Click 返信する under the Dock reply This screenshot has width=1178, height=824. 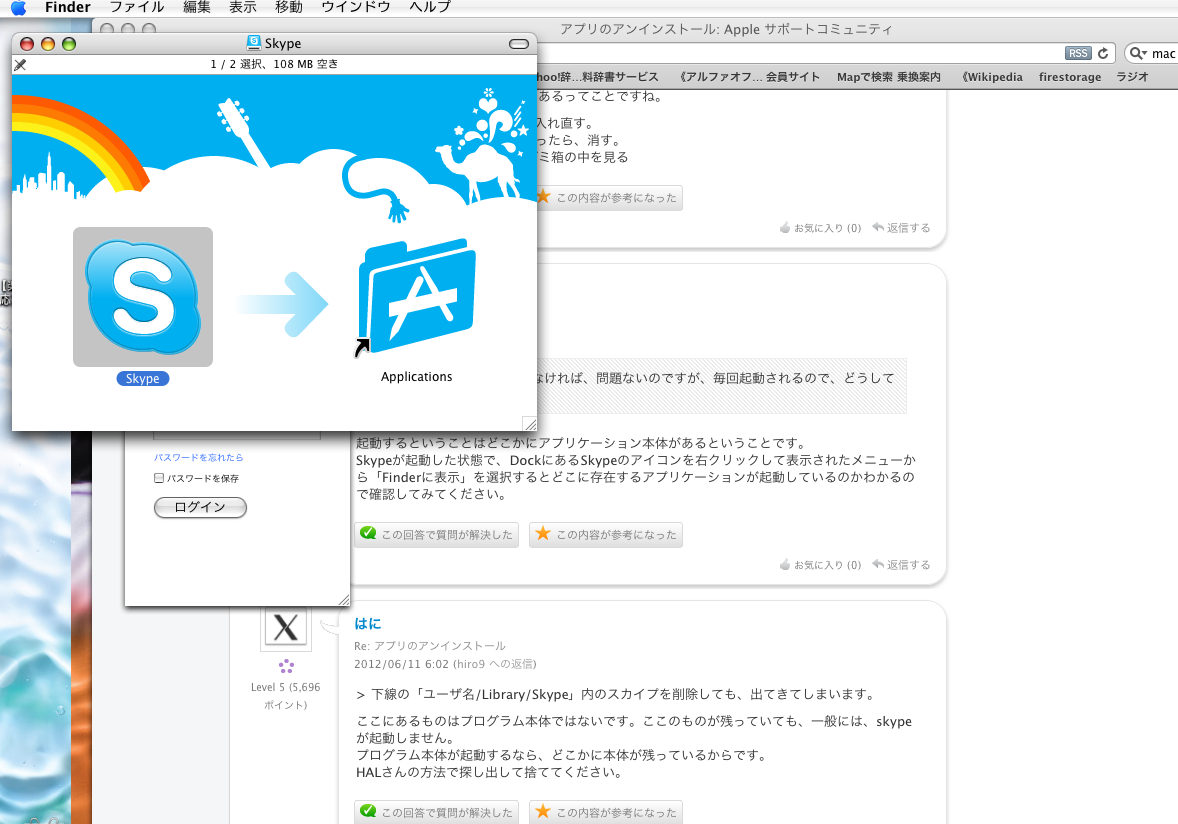coord(902,565)
